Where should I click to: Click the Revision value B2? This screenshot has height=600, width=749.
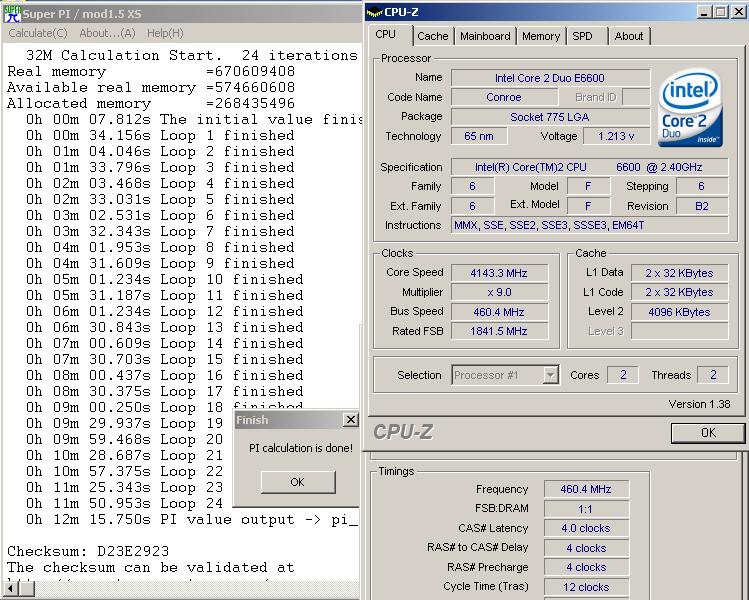point(702,206)
